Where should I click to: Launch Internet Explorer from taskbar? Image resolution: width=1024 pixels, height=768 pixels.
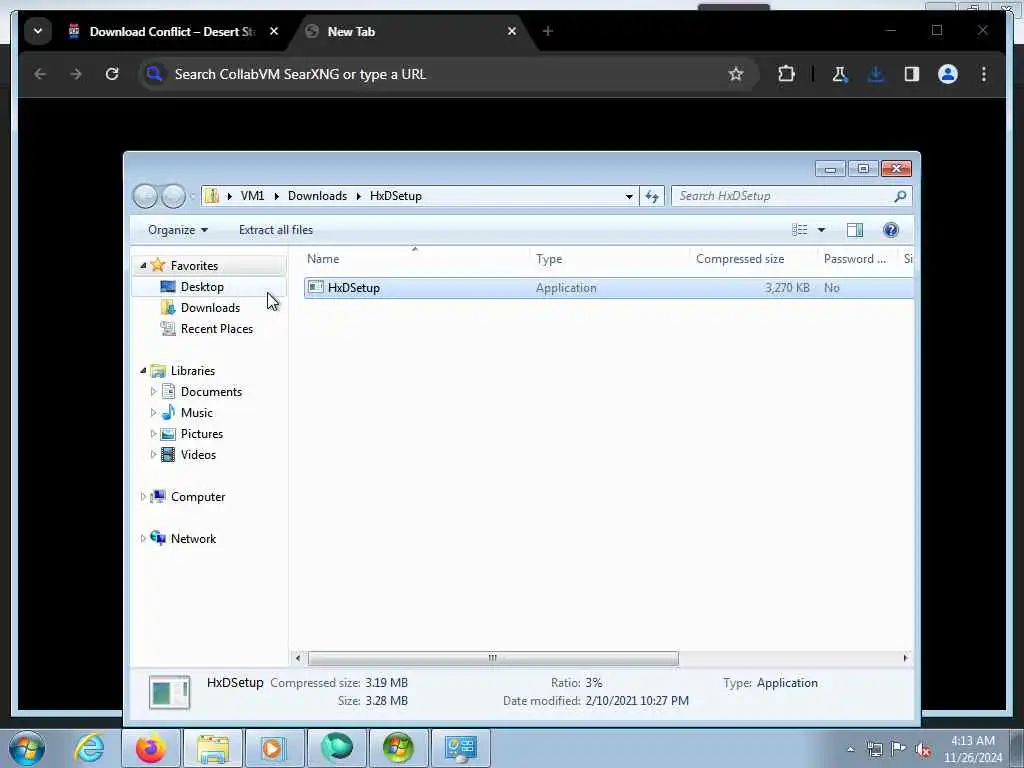tap(89, 748)
